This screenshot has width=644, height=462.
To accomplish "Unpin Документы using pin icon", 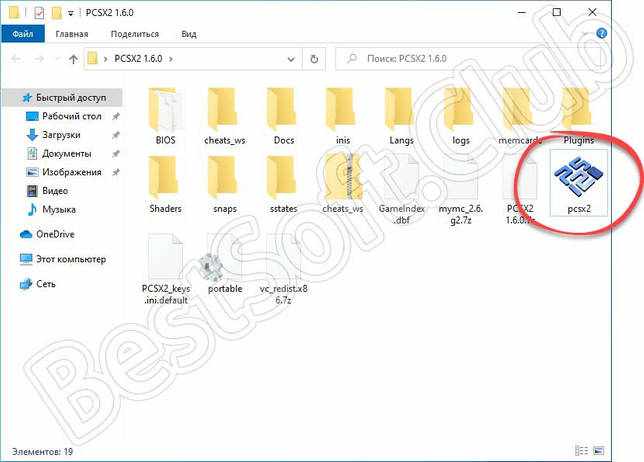I will point(116,154).
